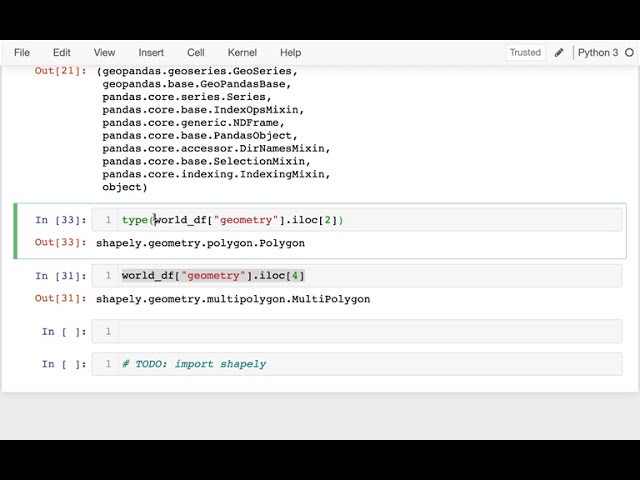Click pandas.core.base.SelectionMixin output line

click(207, 162)
